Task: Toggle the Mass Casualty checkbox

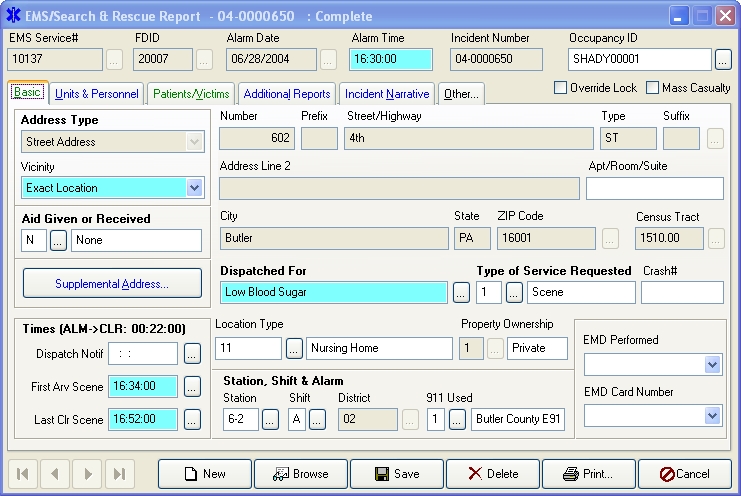Action: (x=653, y=88)
